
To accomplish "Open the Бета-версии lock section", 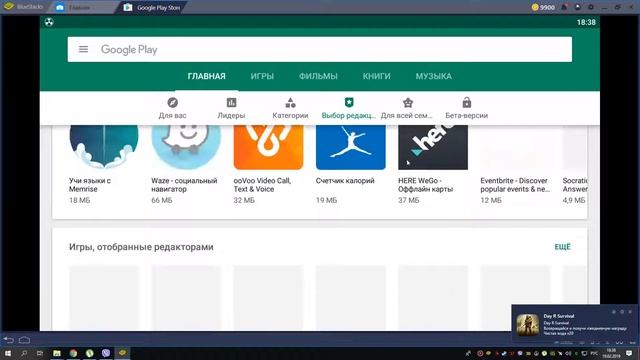I will 467,108.
